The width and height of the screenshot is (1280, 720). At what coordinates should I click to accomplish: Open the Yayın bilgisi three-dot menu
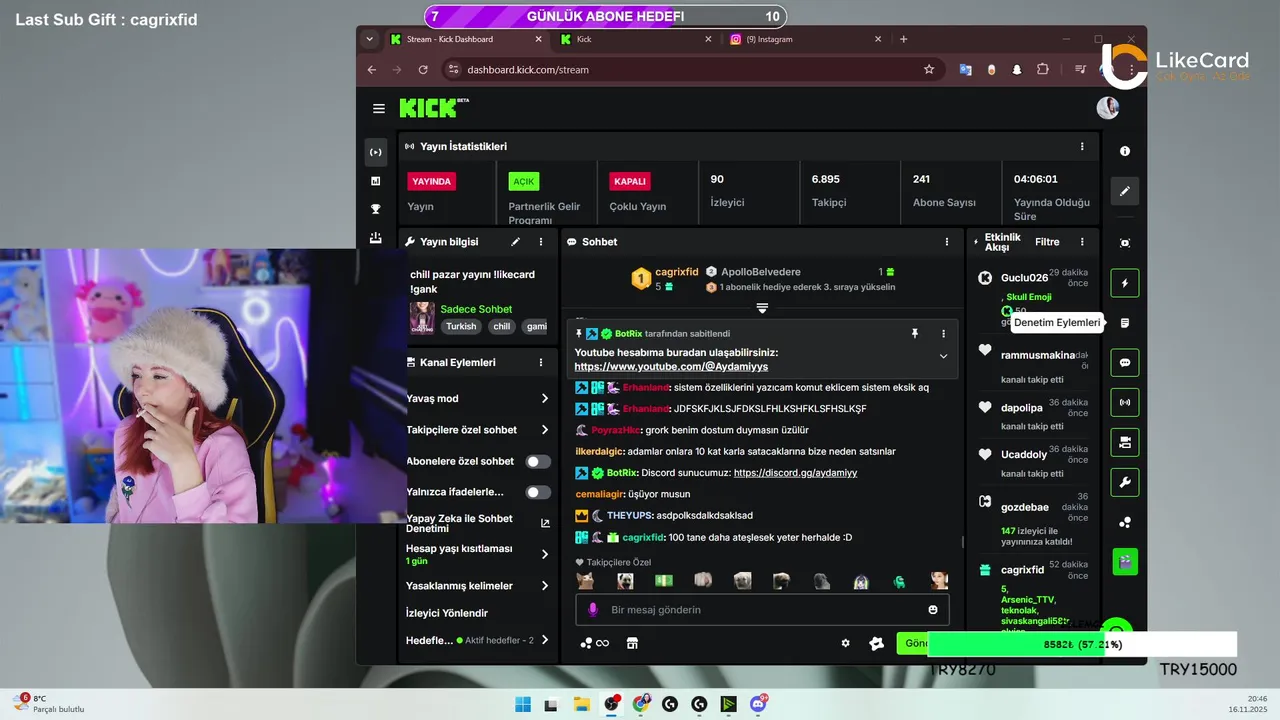coord(541,242)
